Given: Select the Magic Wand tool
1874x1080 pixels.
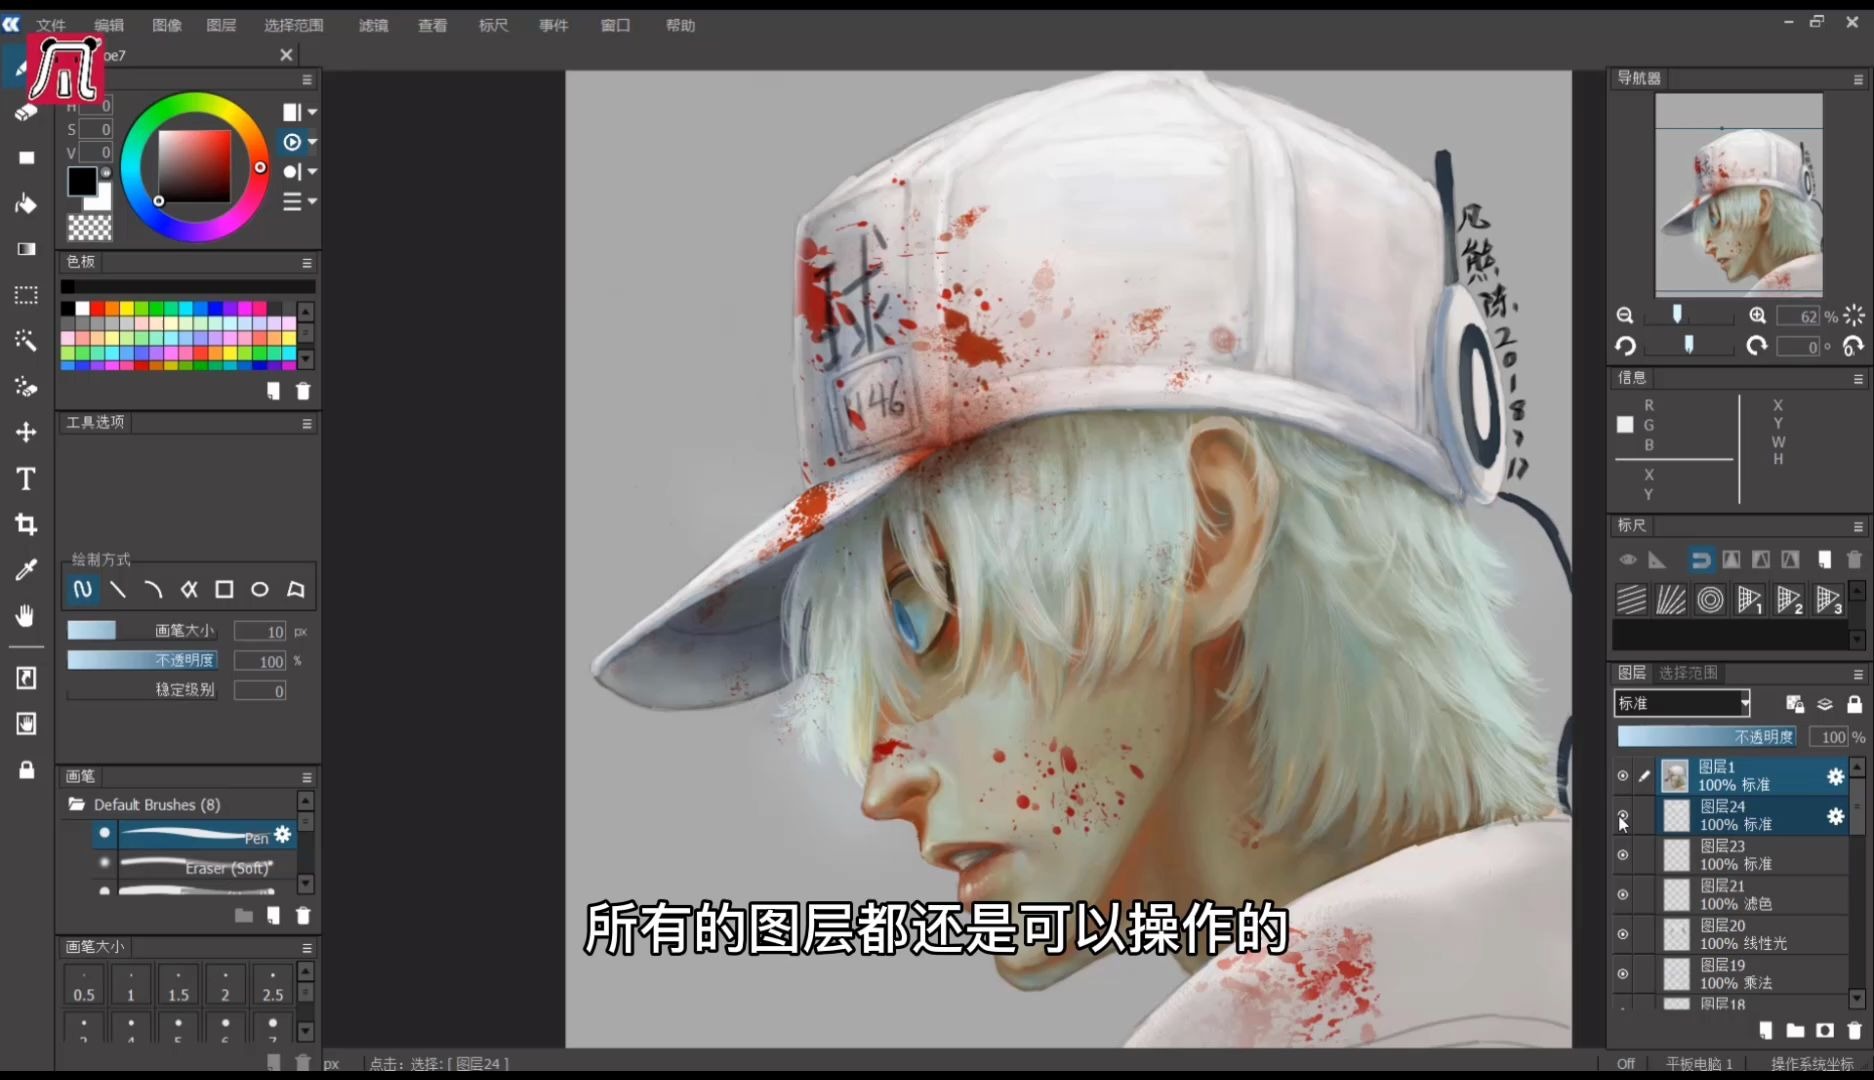Looking at the screenshot, I should (26, 341).
